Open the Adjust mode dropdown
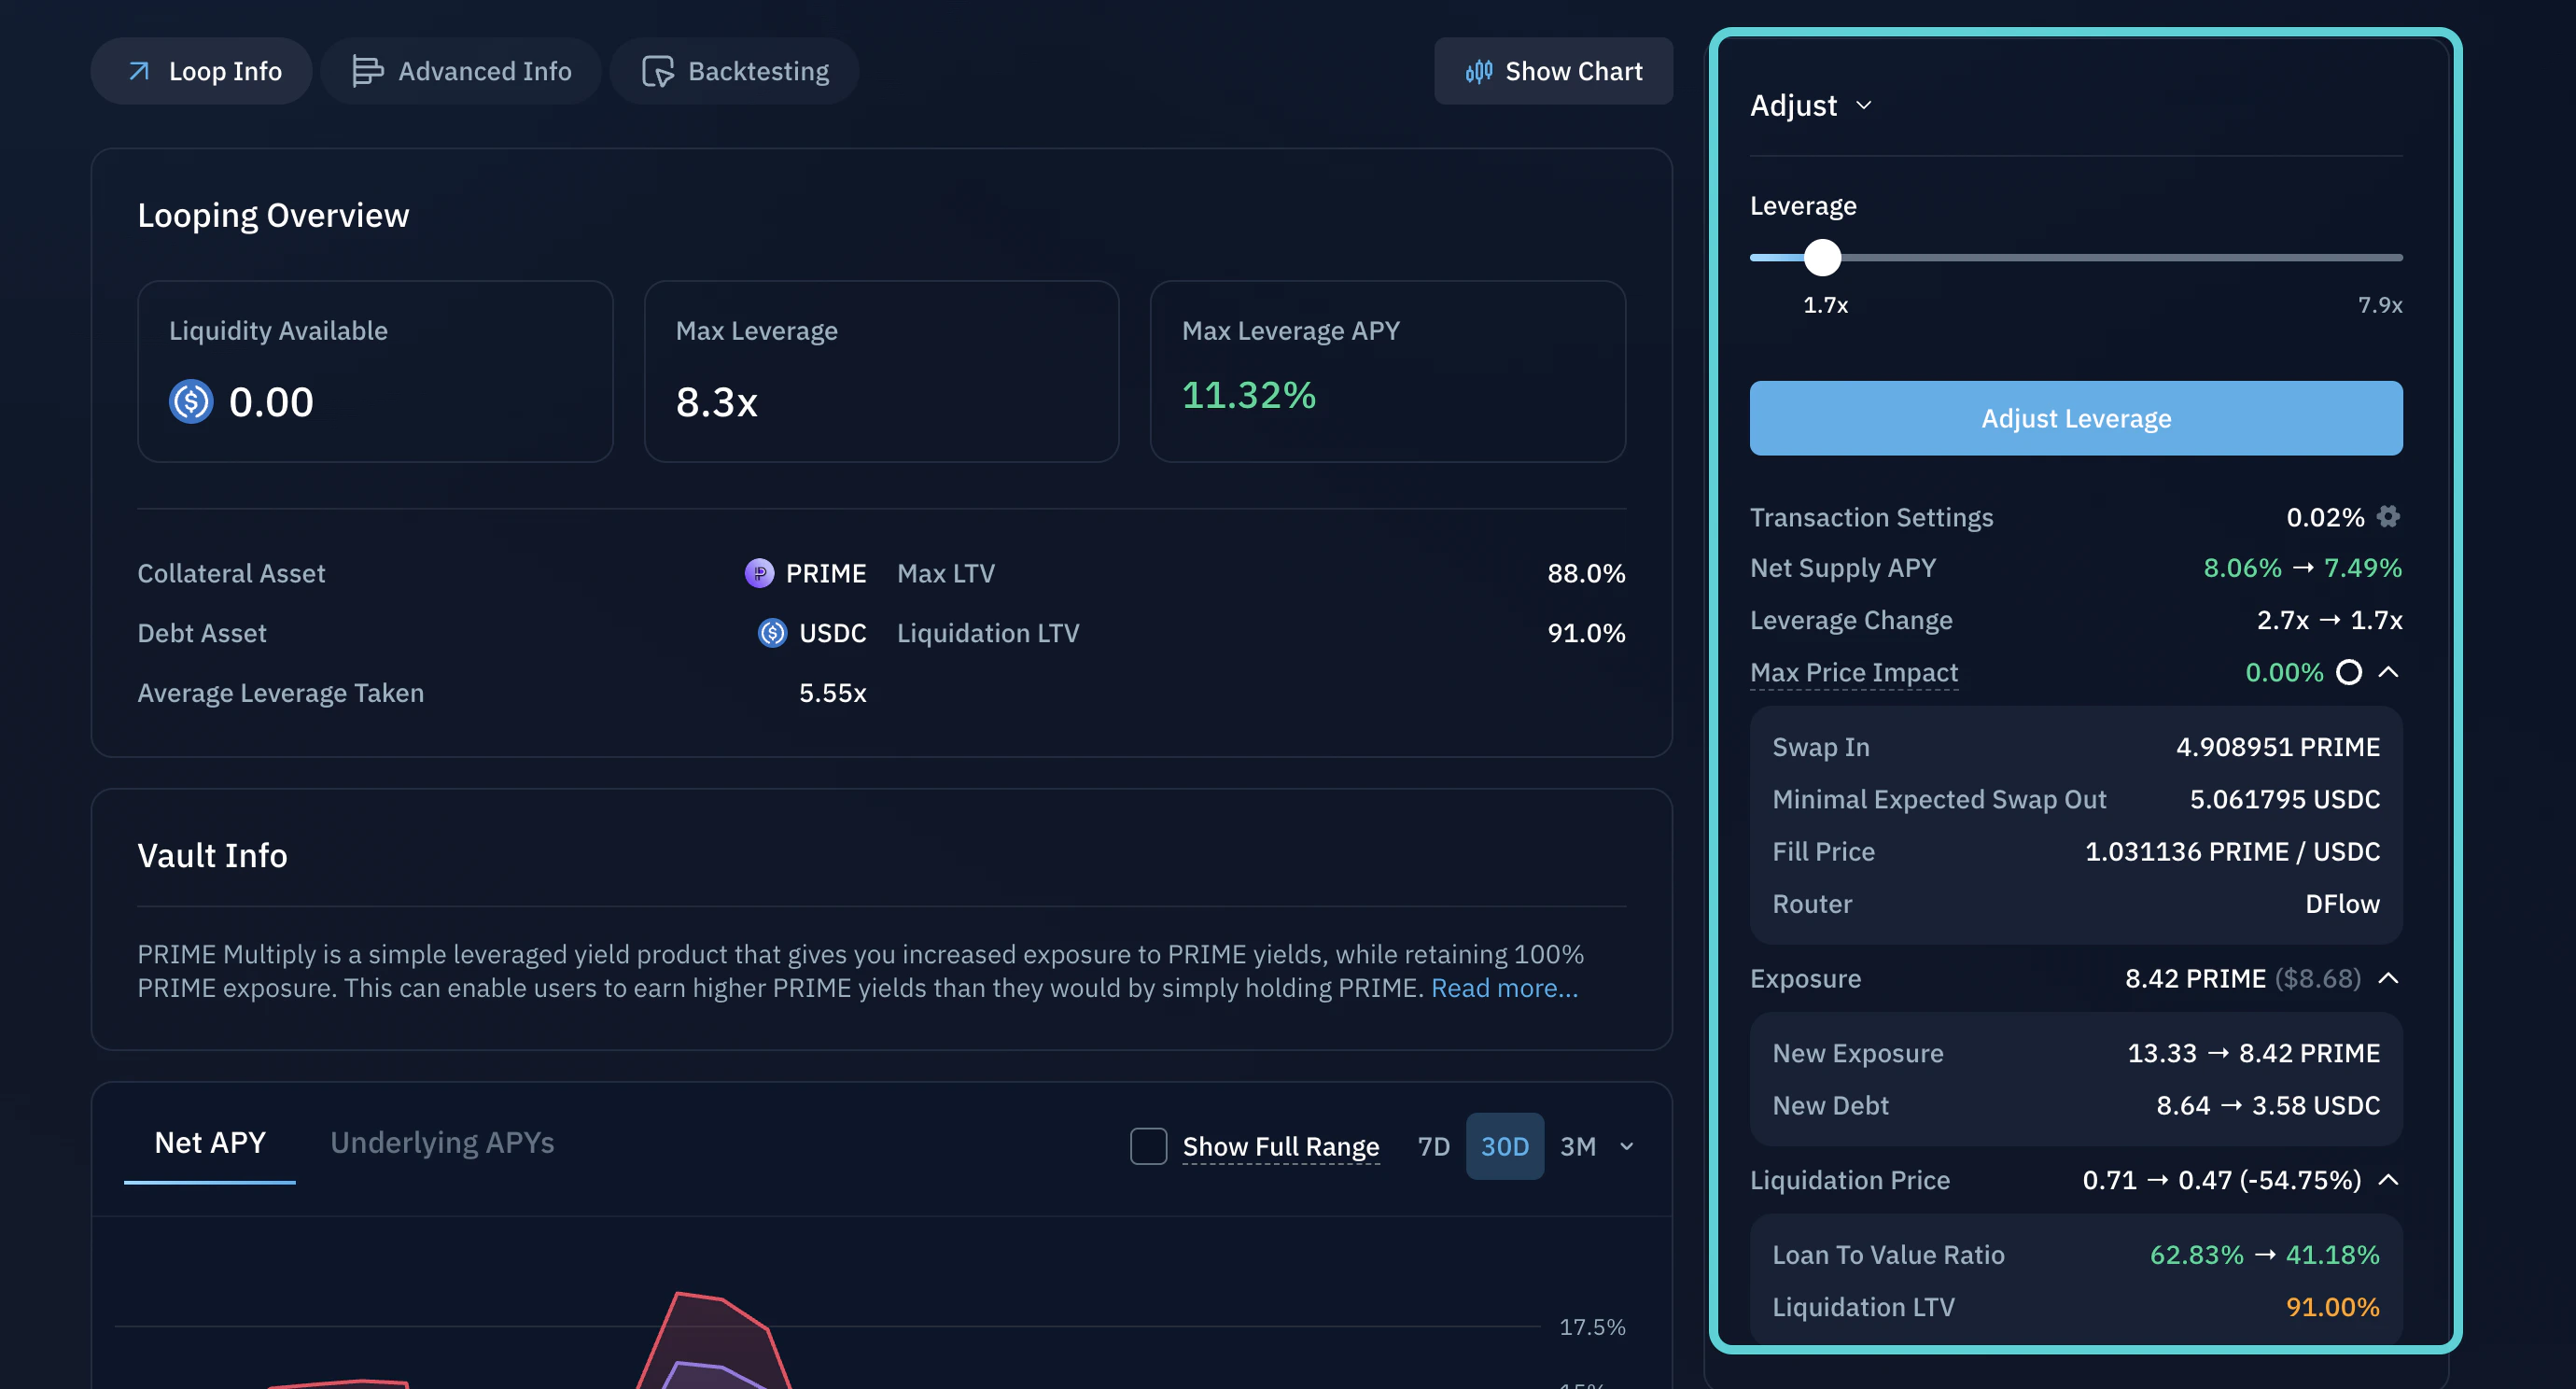Viewport: 2576px width, 1389px height. click(1810, 105)
